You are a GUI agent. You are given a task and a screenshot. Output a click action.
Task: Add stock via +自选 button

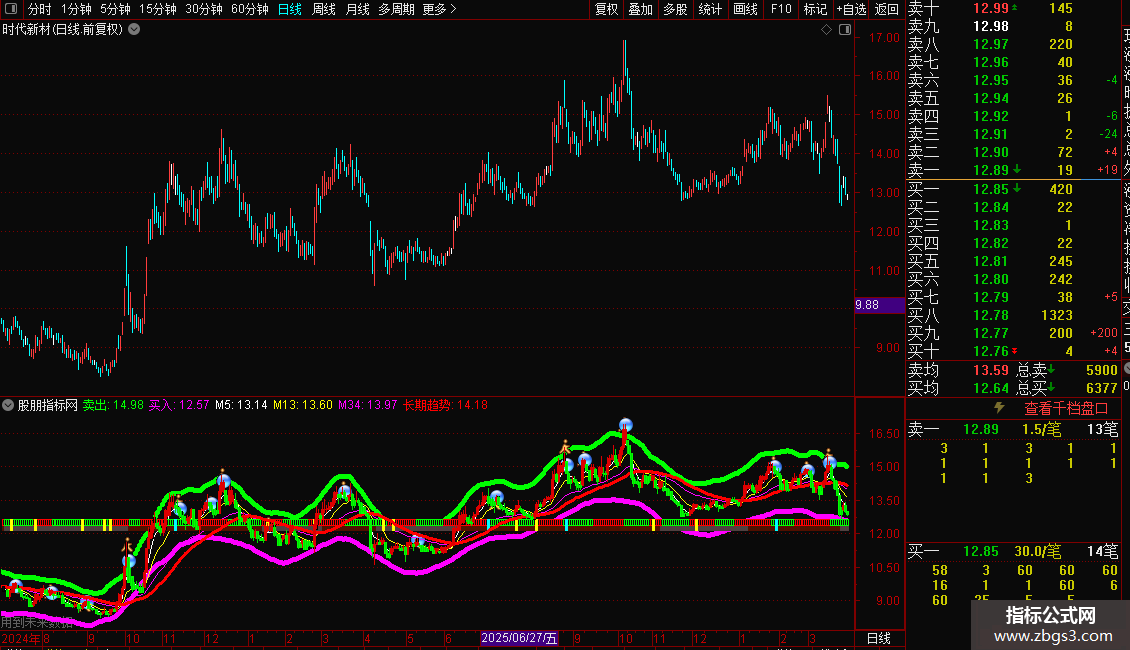pos(851,9)
